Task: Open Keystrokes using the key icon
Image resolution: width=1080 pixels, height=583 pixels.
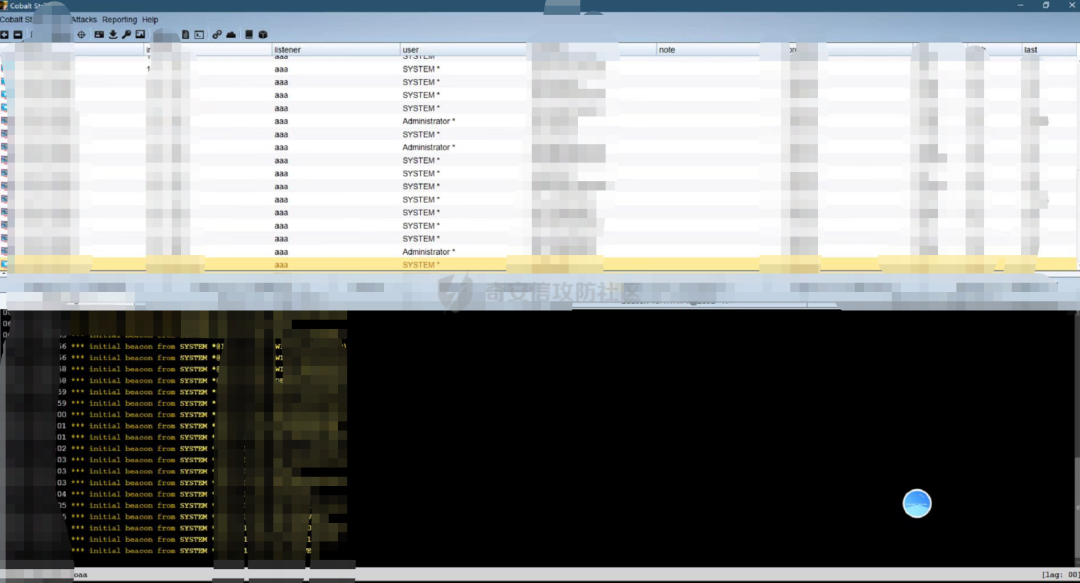Action: tap(127, 34)
